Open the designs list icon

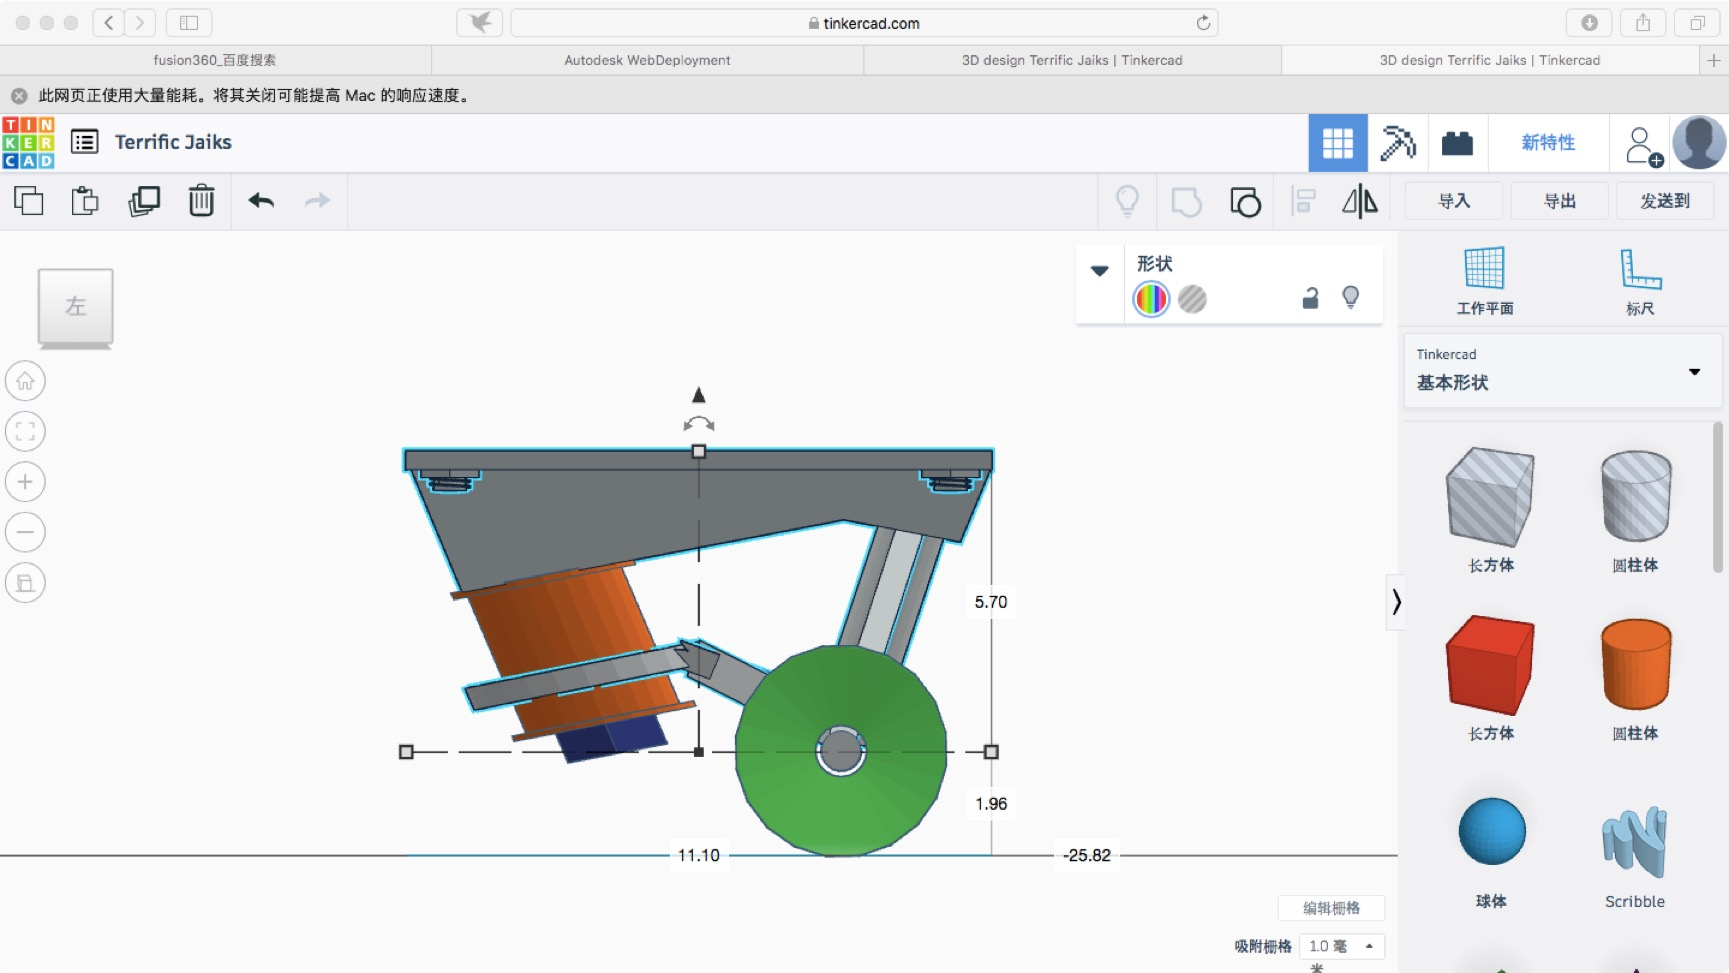pyautogui.click(x=85, y=142)
